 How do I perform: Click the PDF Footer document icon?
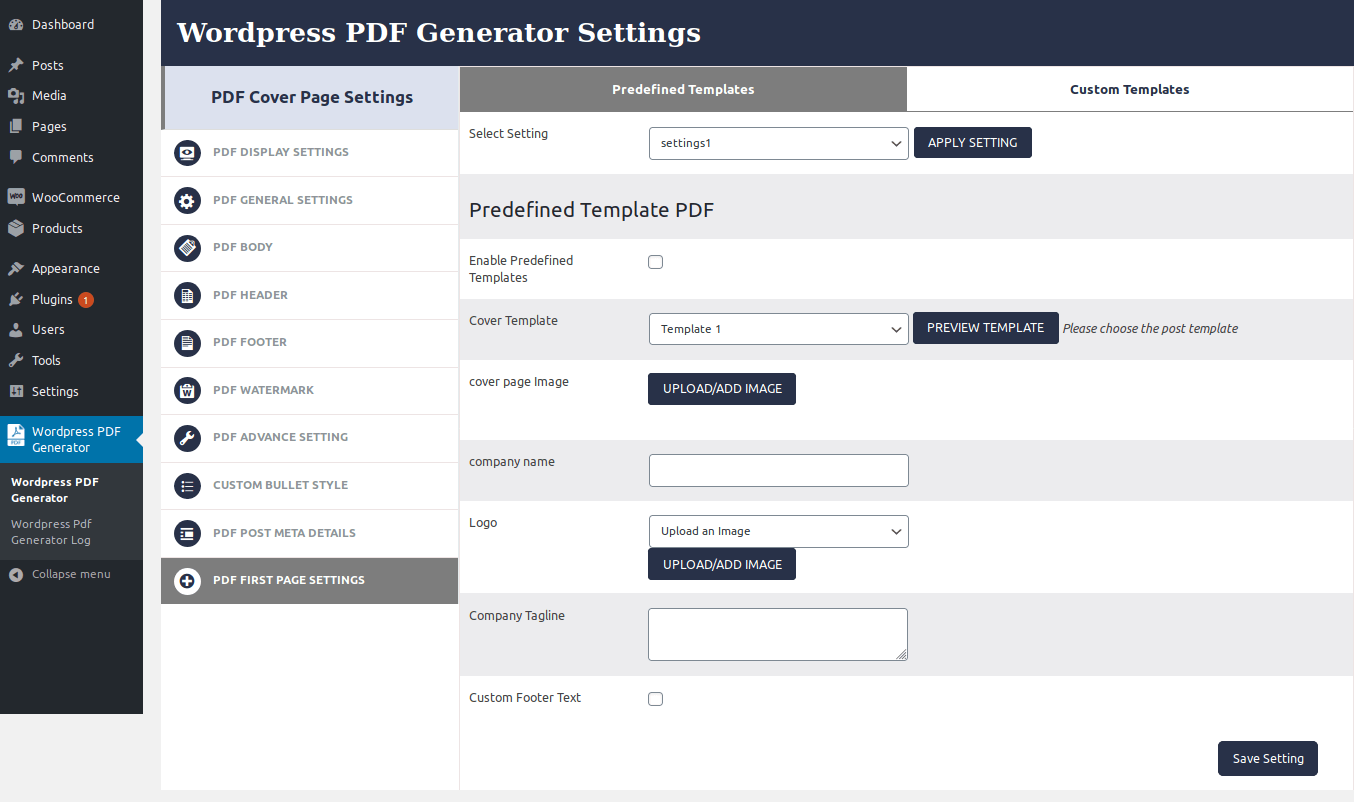coord(187,342)
